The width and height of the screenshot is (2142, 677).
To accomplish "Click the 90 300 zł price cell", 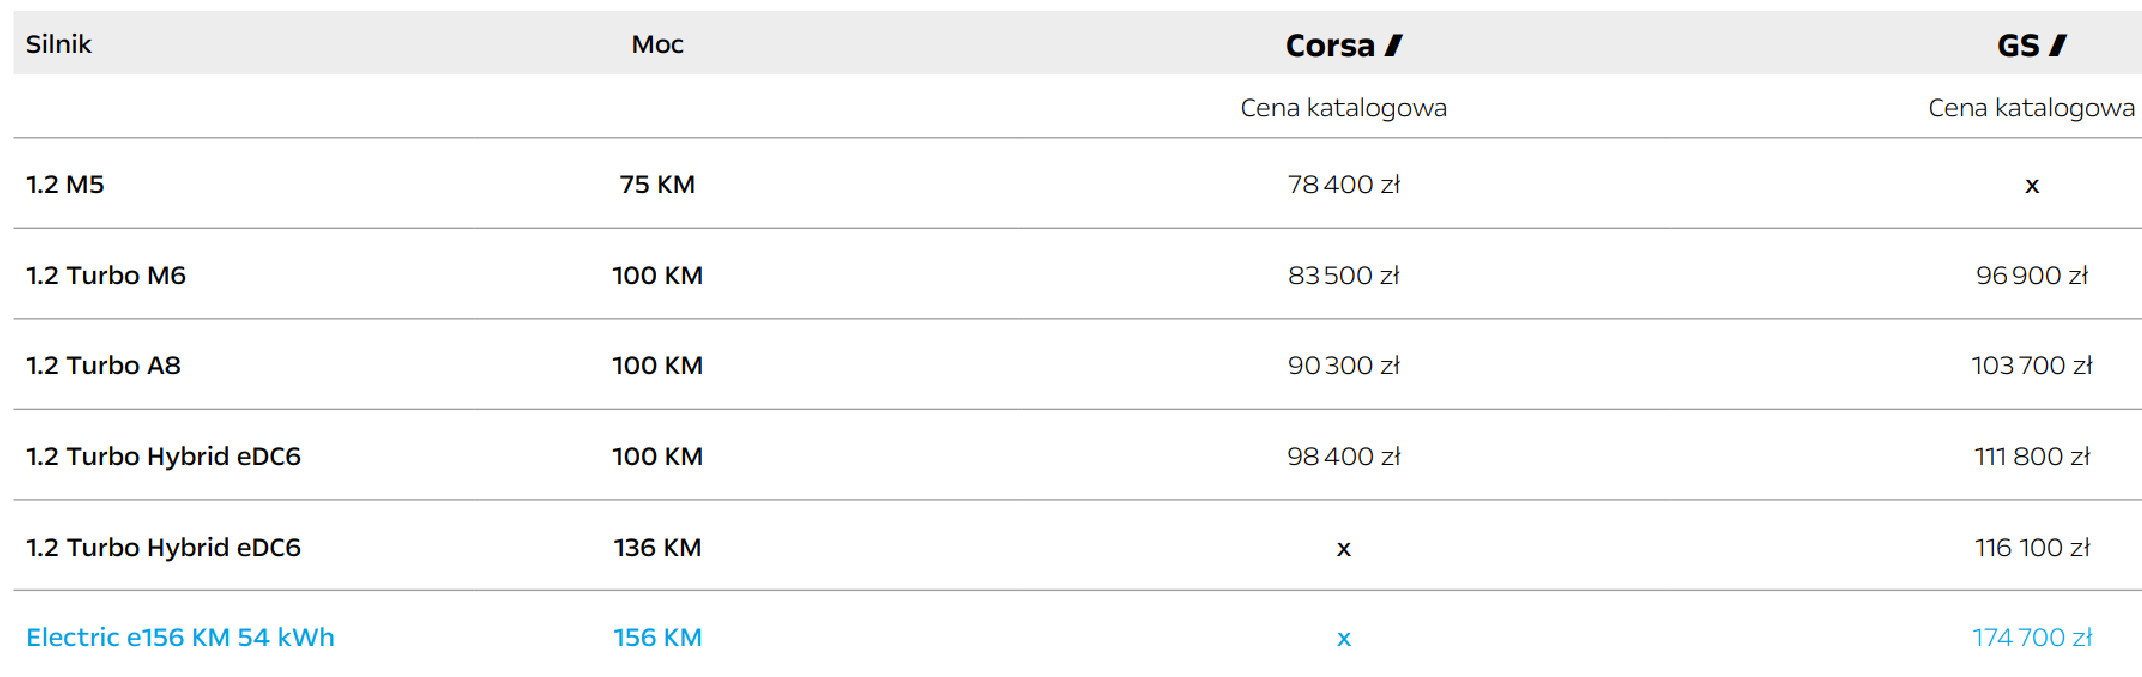I will click(1343, 366).
